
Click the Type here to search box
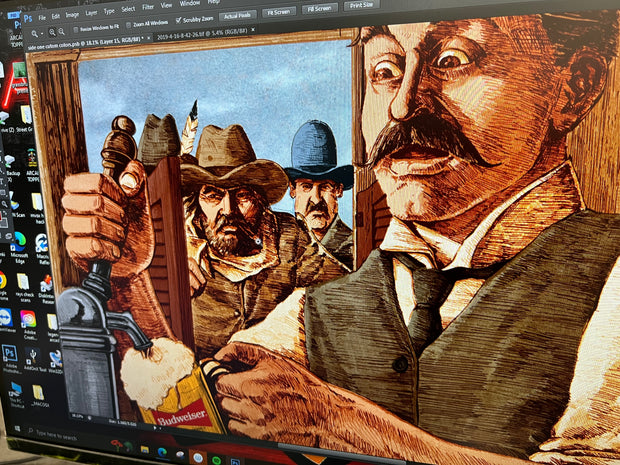[55, 436]
